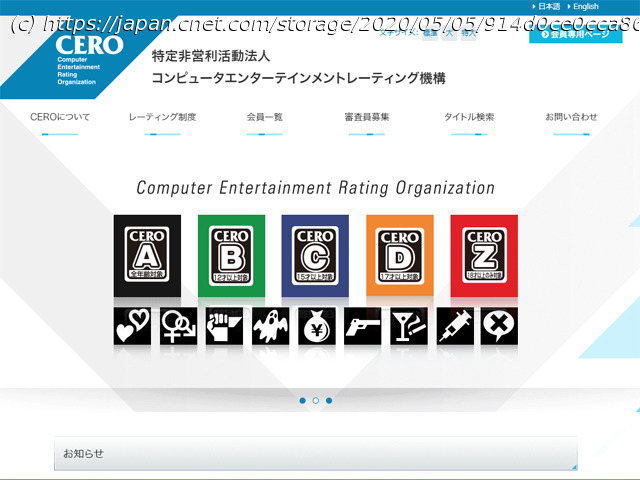
Task: Select the syringe drugs content icon
Action: [x=455, y=326]
